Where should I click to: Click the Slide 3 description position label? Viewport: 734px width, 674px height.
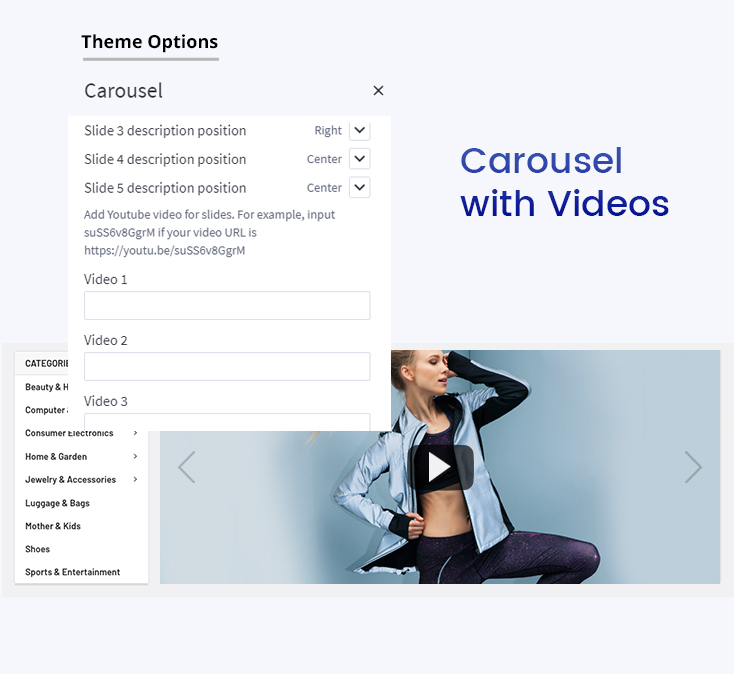click(x=165, y=131)
